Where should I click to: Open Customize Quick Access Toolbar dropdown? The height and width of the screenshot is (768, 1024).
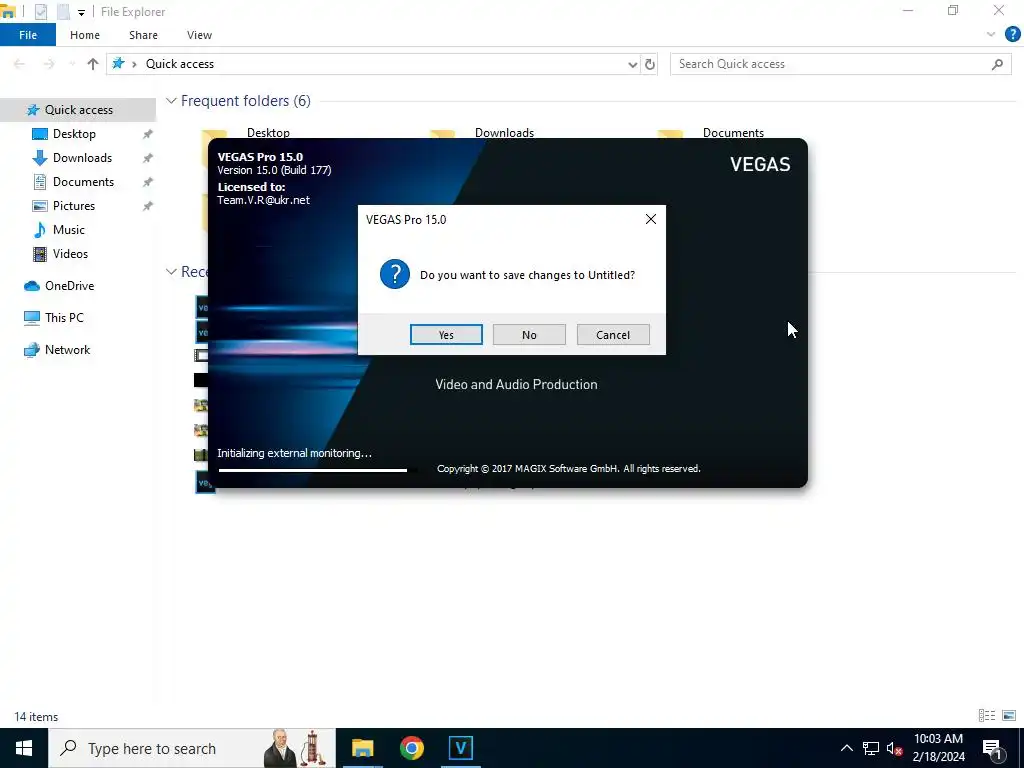click(81, 12)
